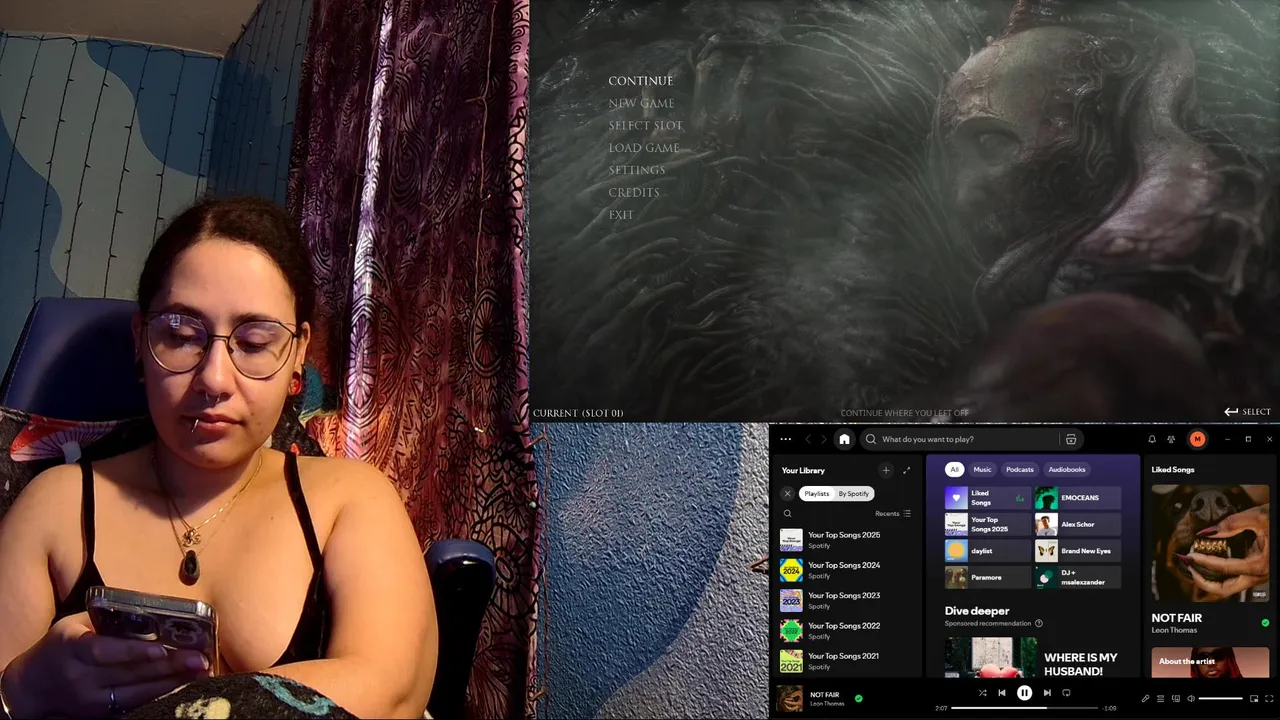Pause the current song
Image resolution: width=1280 pixels, height=720 pixels.
point(1024,692)
